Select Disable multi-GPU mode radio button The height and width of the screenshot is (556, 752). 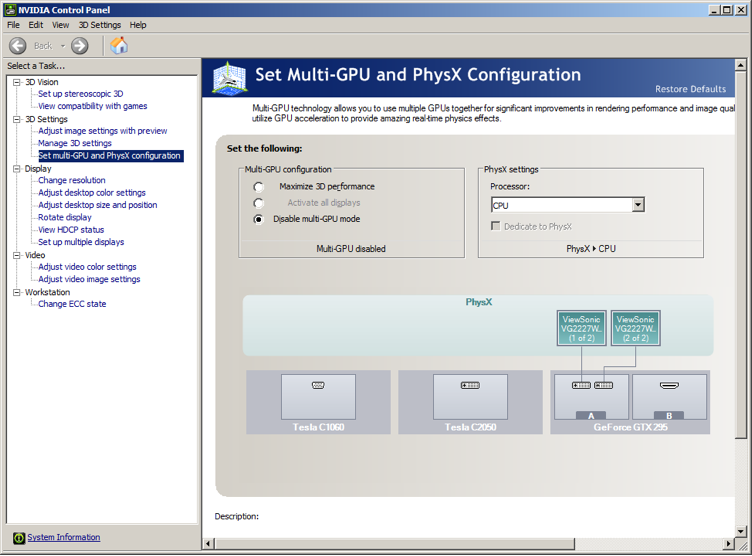click(259, 219)
